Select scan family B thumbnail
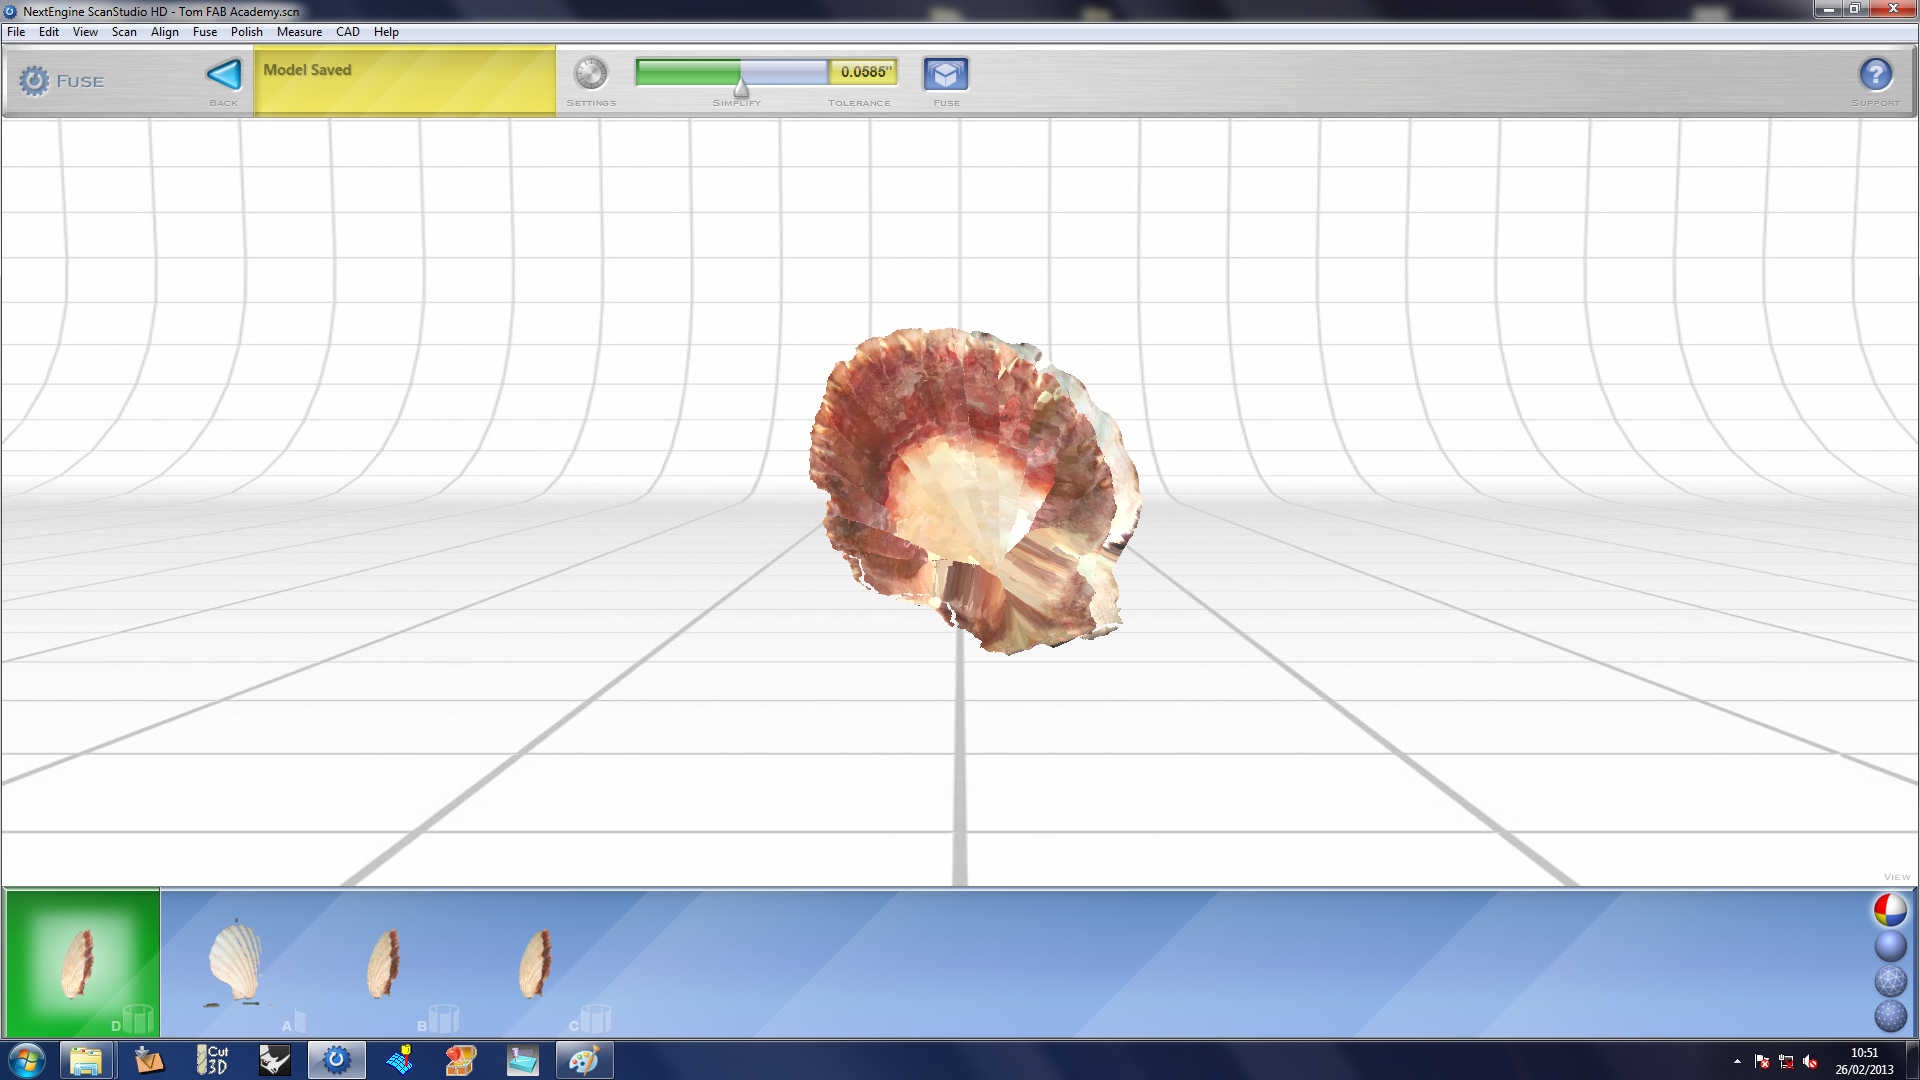Viewport: 1920px width, 1080px height. [383, 964]
